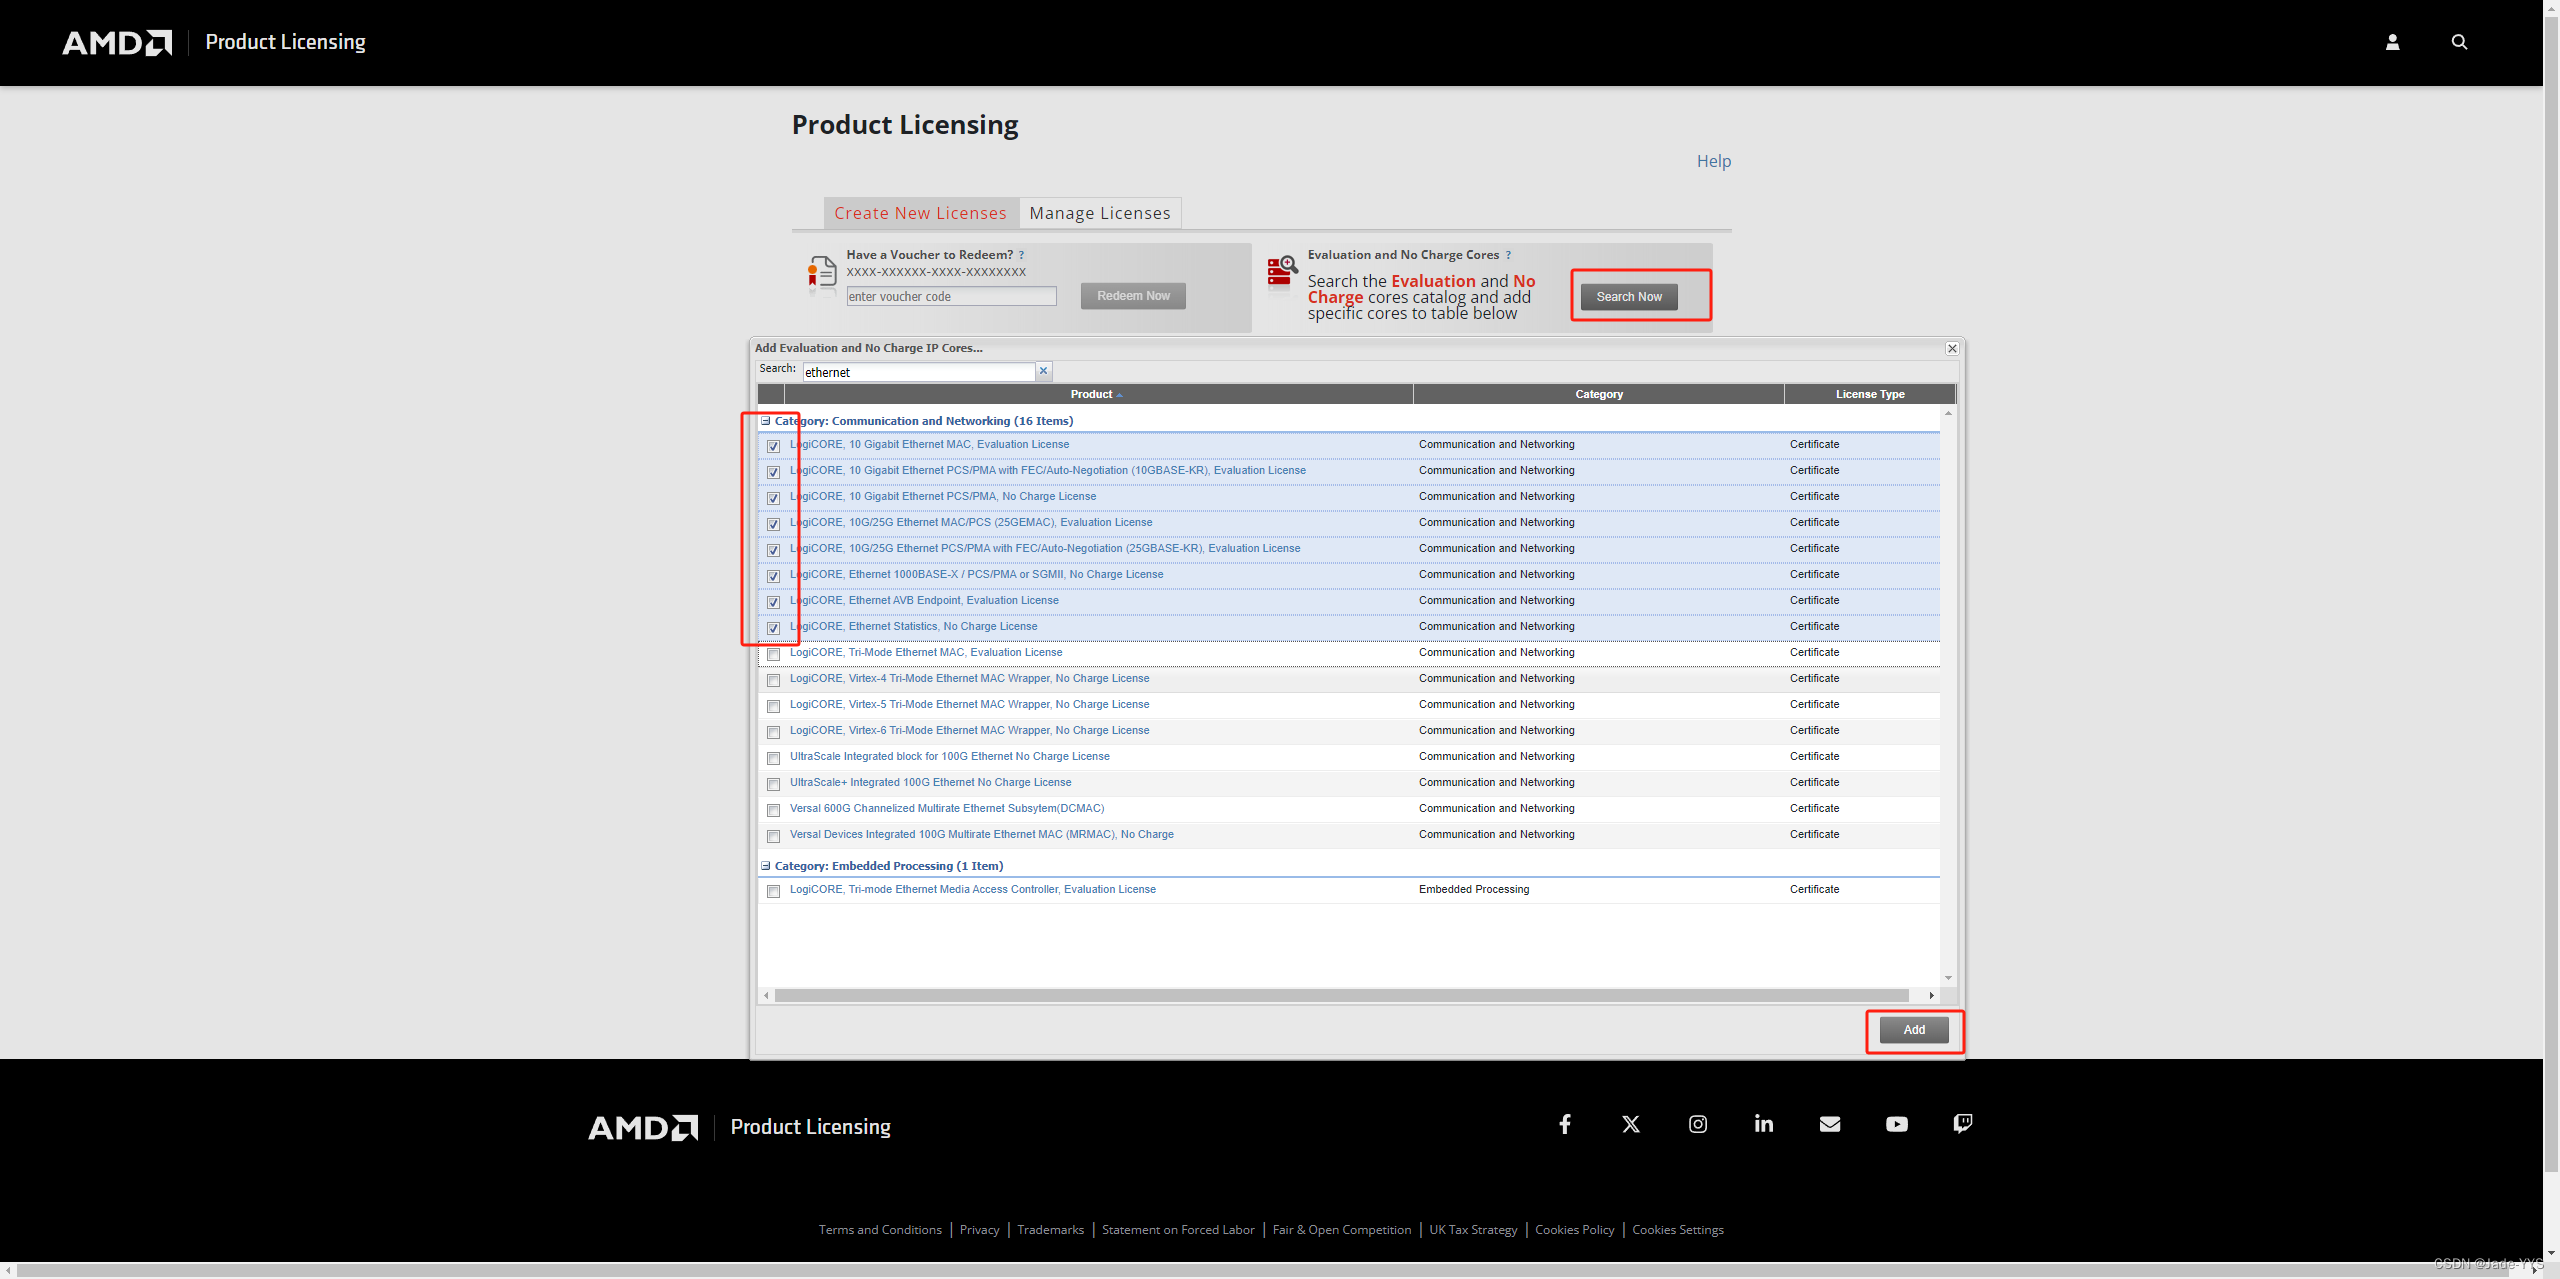Clear the search field with X icon
The width and height of the screenshot is (2560, 1279).
[1043, 371]
